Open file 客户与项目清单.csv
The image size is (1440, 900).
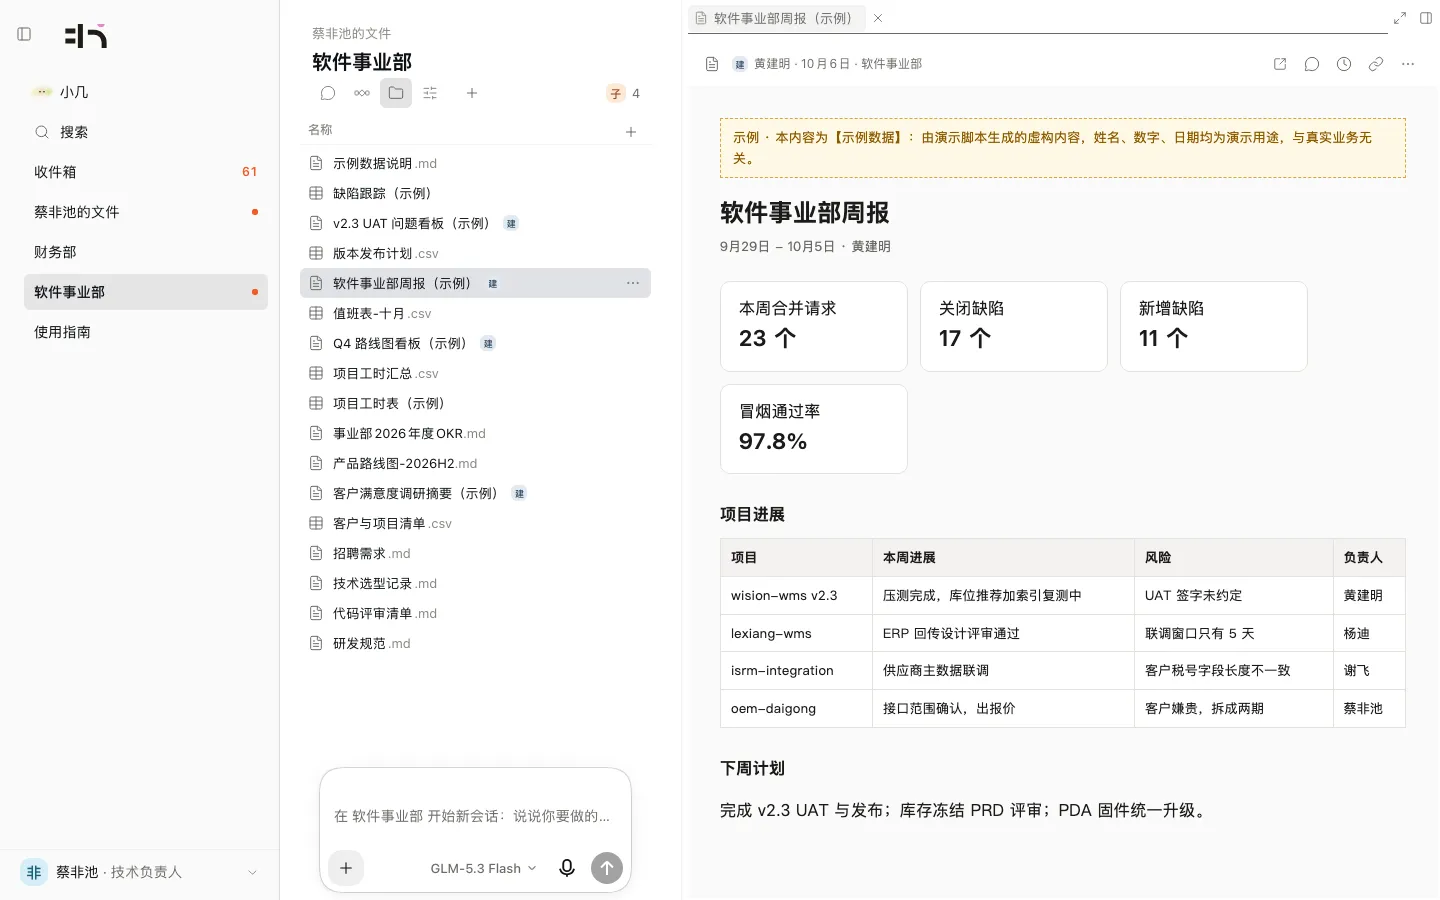point(475,523)
